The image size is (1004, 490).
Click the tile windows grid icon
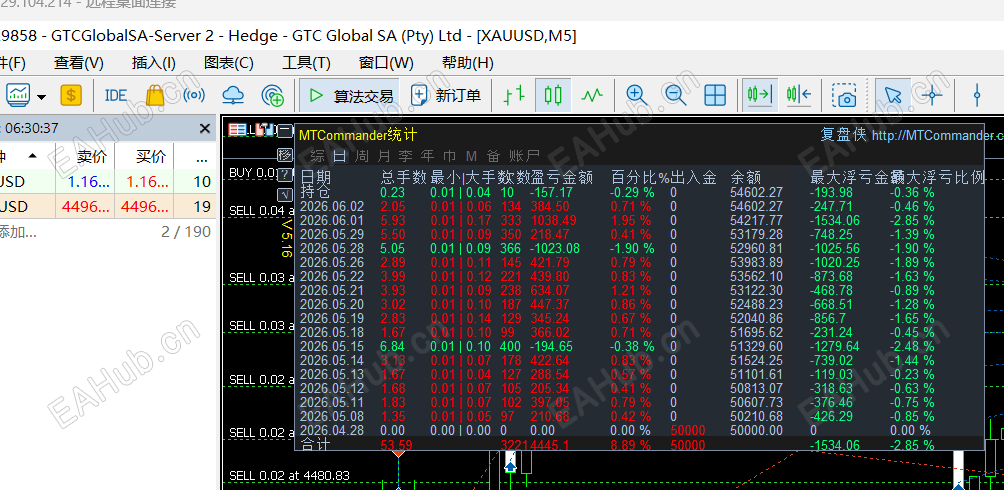(715, 95)
